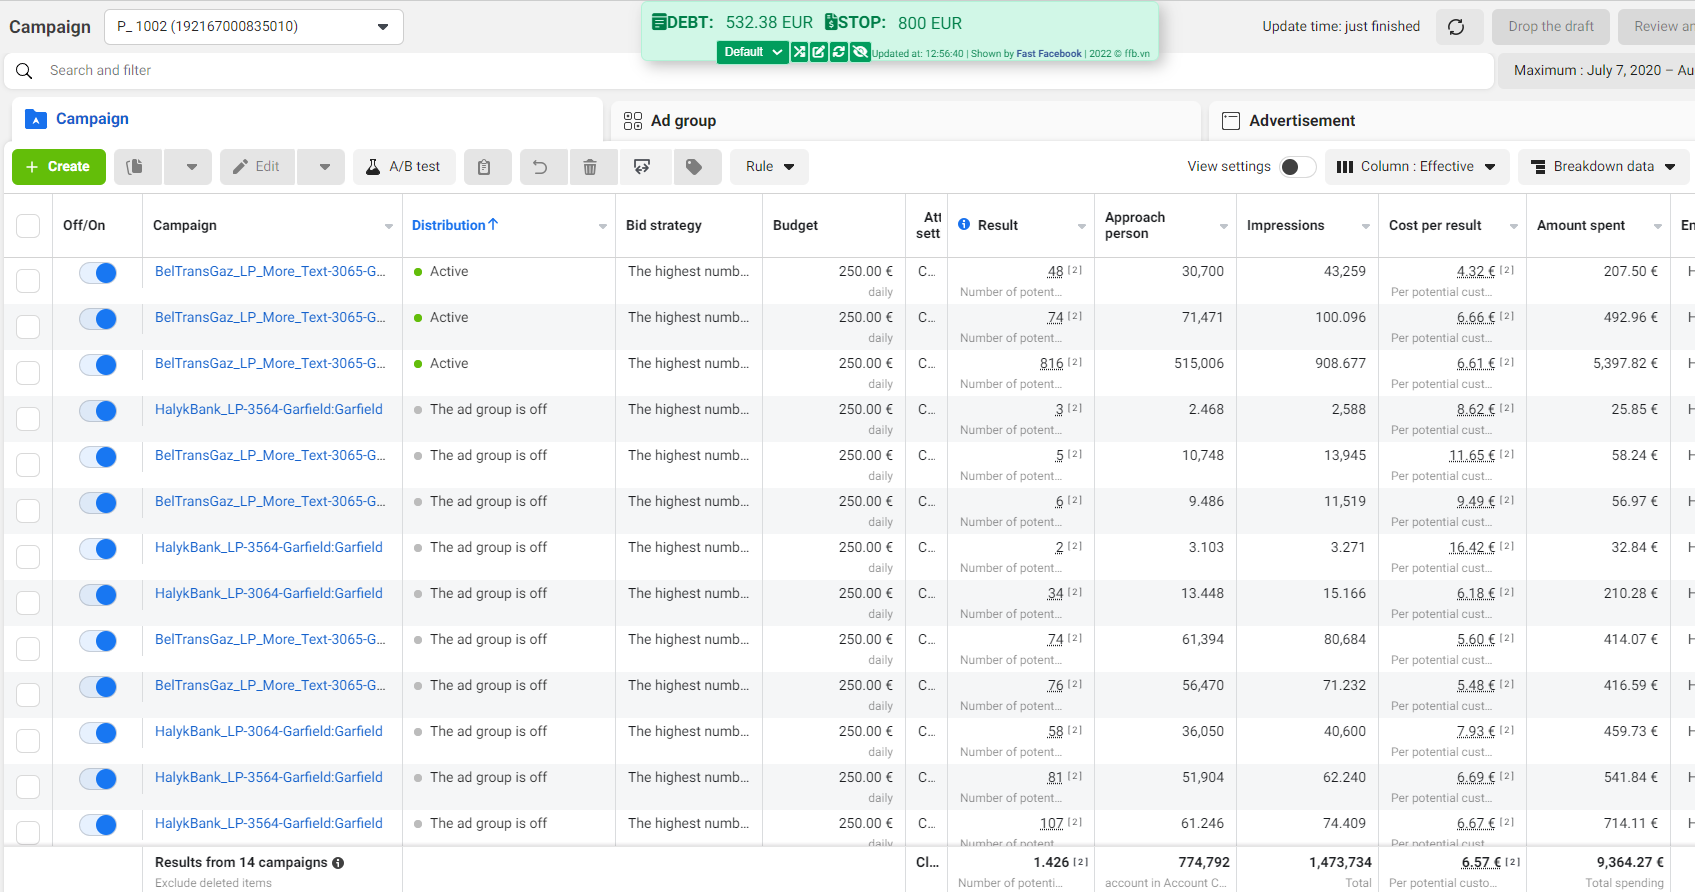Click the hide eye-slash icon in the widget
This screenshot has height=892, width=1695.
click(x=860, y=52)
